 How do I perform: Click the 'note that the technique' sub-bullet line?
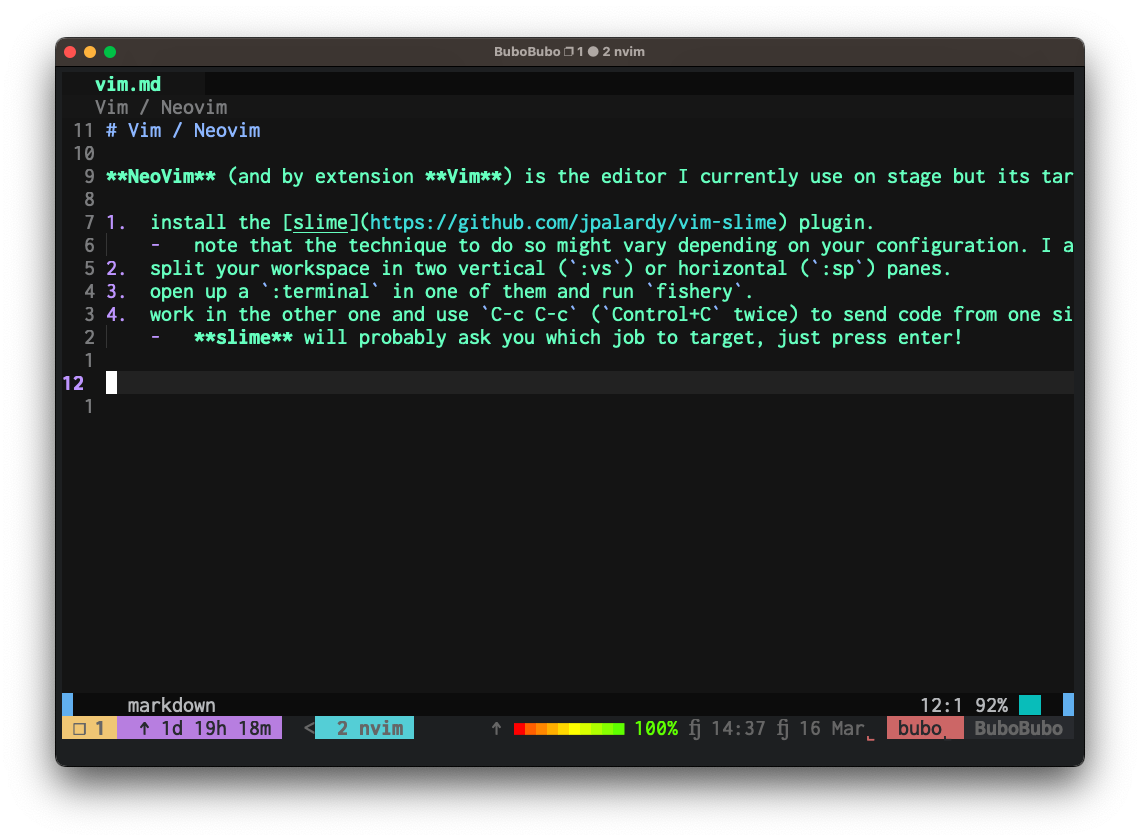[611, 246]
